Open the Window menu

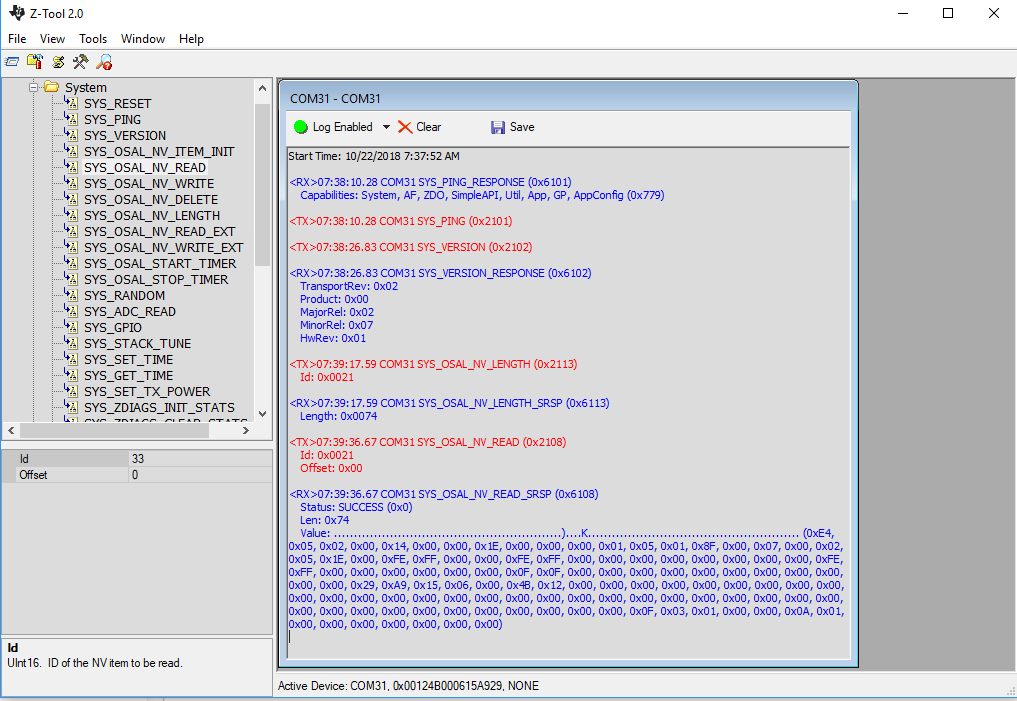click(142, 39)
